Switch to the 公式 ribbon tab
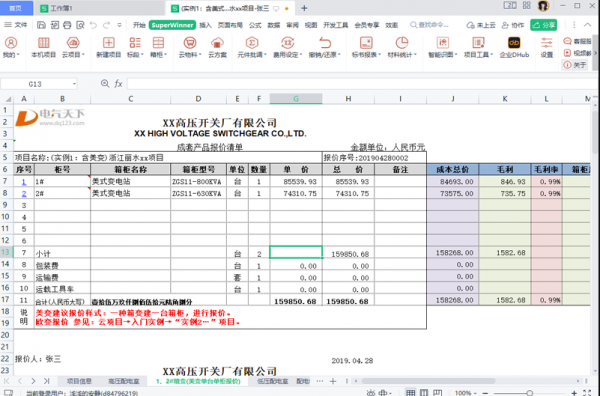This screenshot has width=600, height=396. pos(255,25)
